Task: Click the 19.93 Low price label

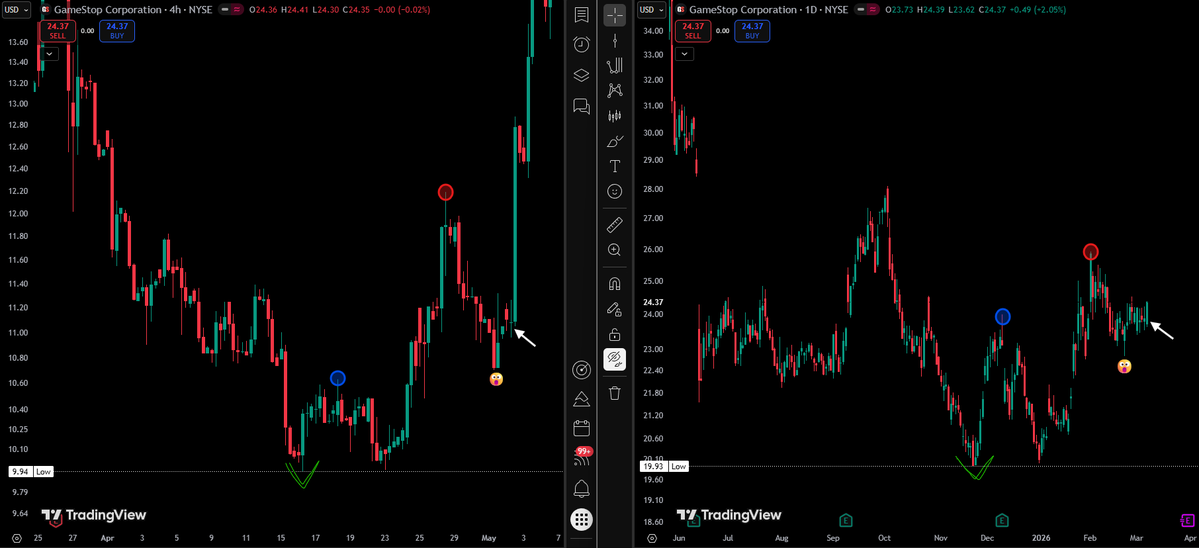Action: coord(664,466)
